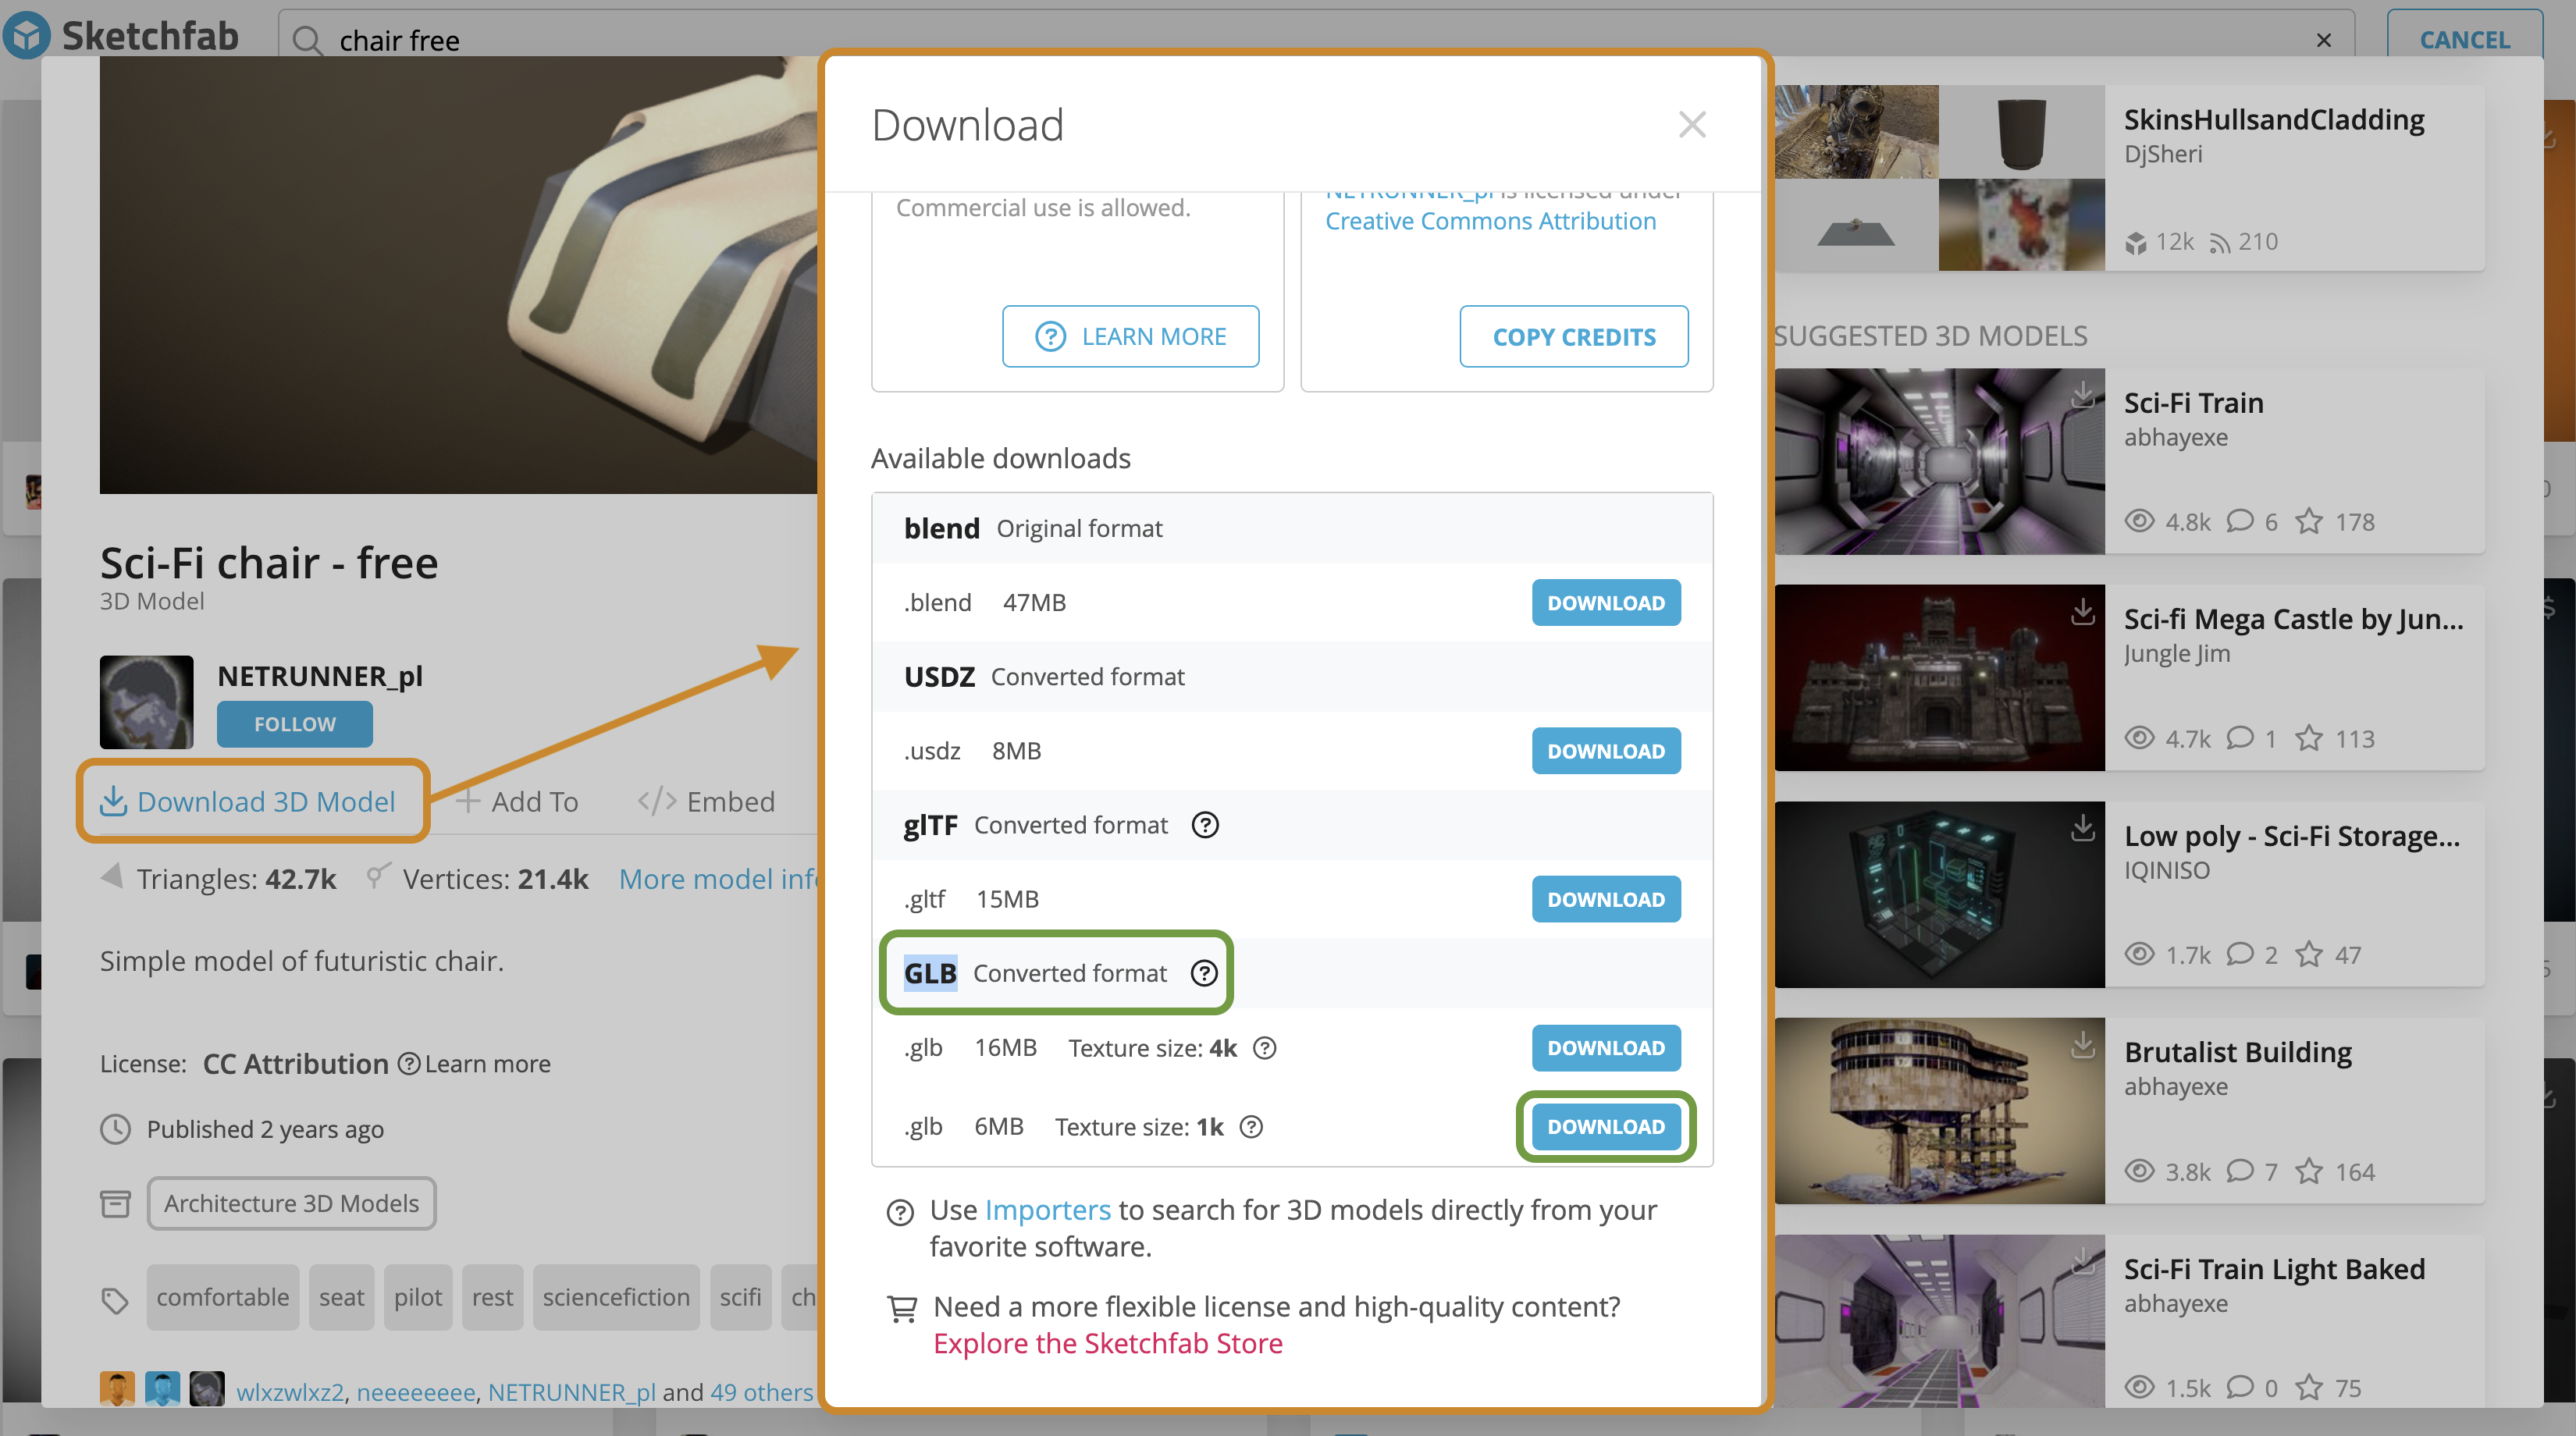Screen dimensions: 2576x1436
Task: Open help icon next to GLB Converted format
Action: (1204, 973)
